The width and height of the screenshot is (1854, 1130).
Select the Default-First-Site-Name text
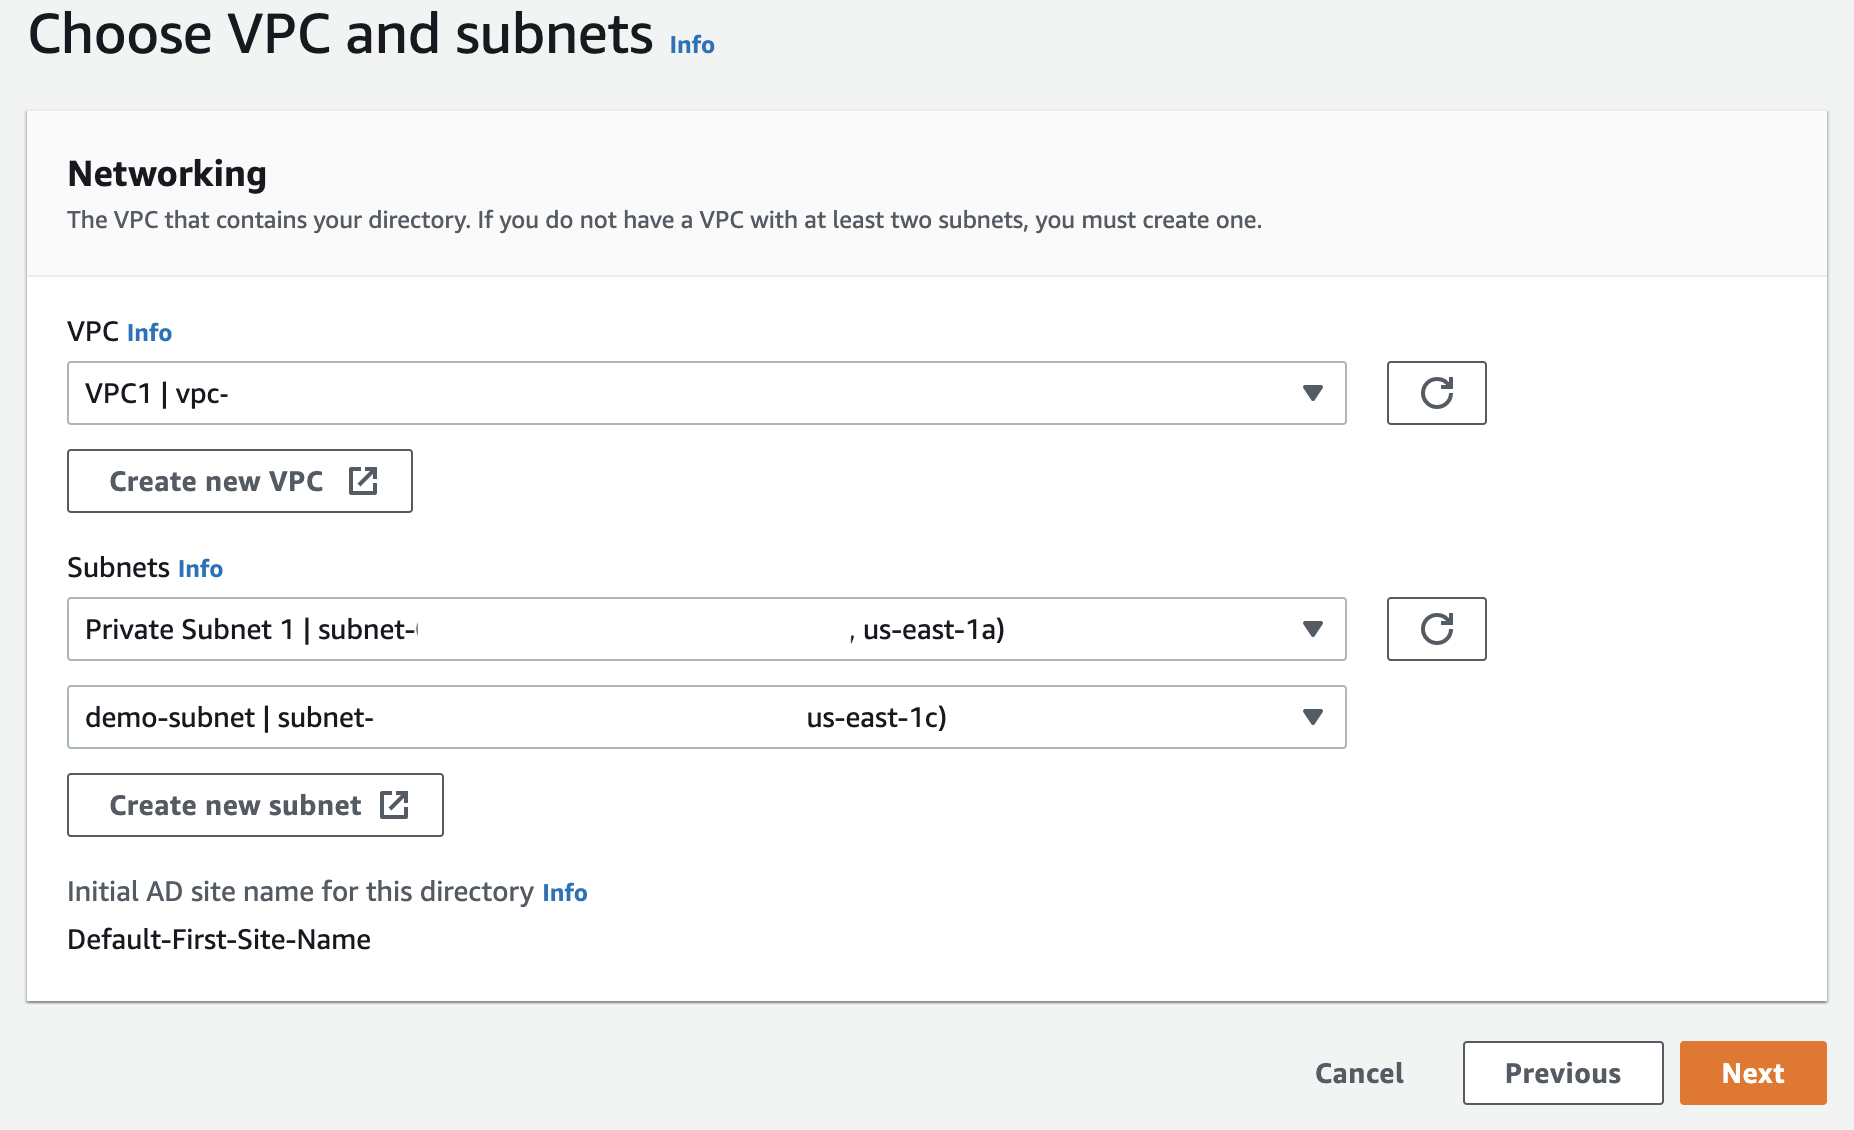[218, 939]
